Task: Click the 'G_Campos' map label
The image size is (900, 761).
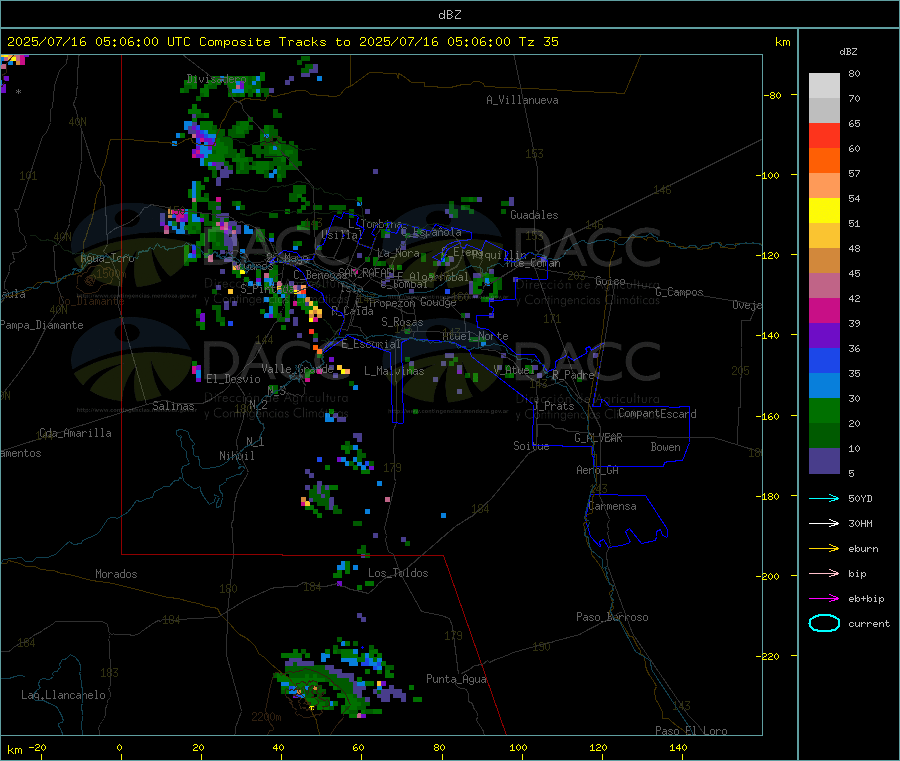Action: (679, 292)
